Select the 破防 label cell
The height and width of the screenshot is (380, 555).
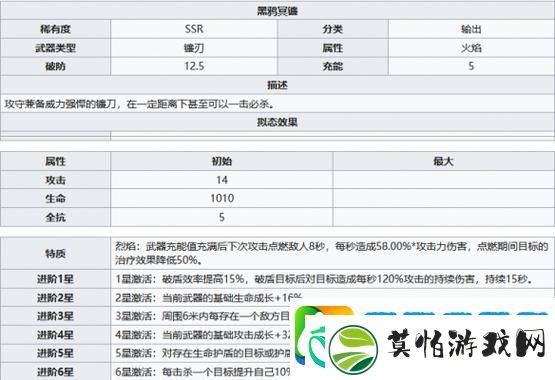55,66
